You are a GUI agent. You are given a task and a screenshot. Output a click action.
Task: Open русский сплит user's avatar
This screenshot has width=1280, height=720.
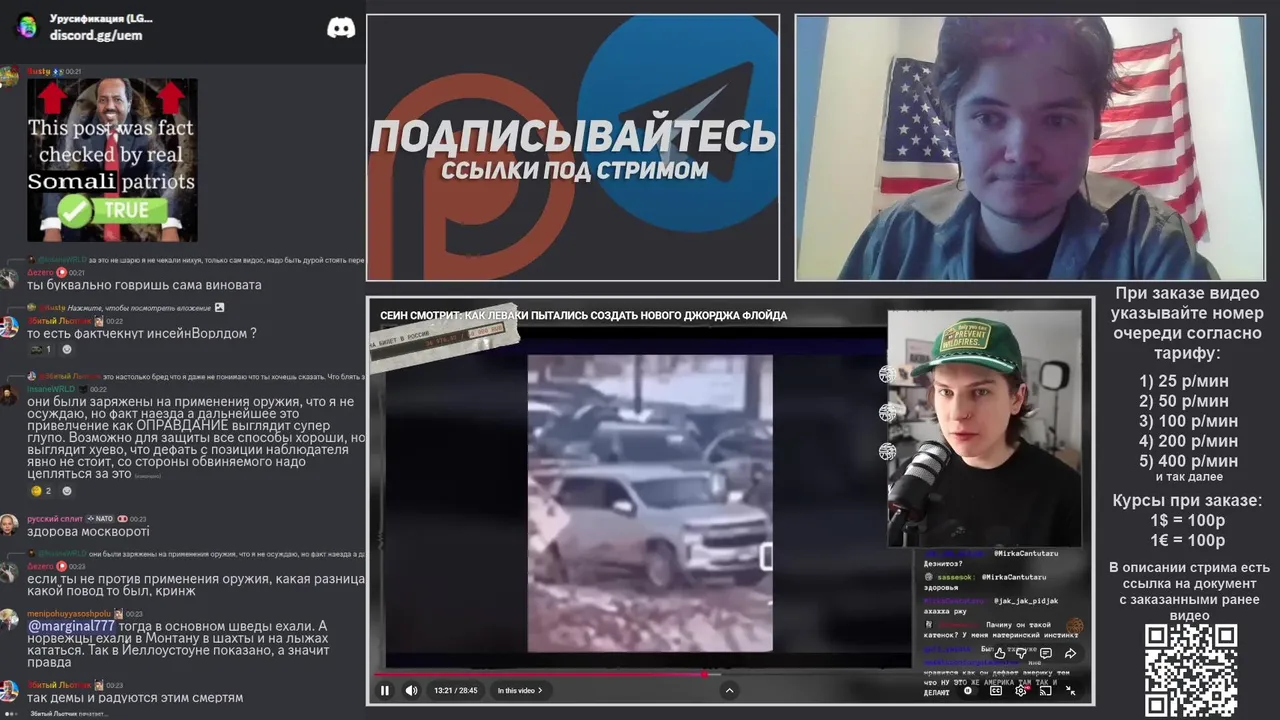click(8, 525)
